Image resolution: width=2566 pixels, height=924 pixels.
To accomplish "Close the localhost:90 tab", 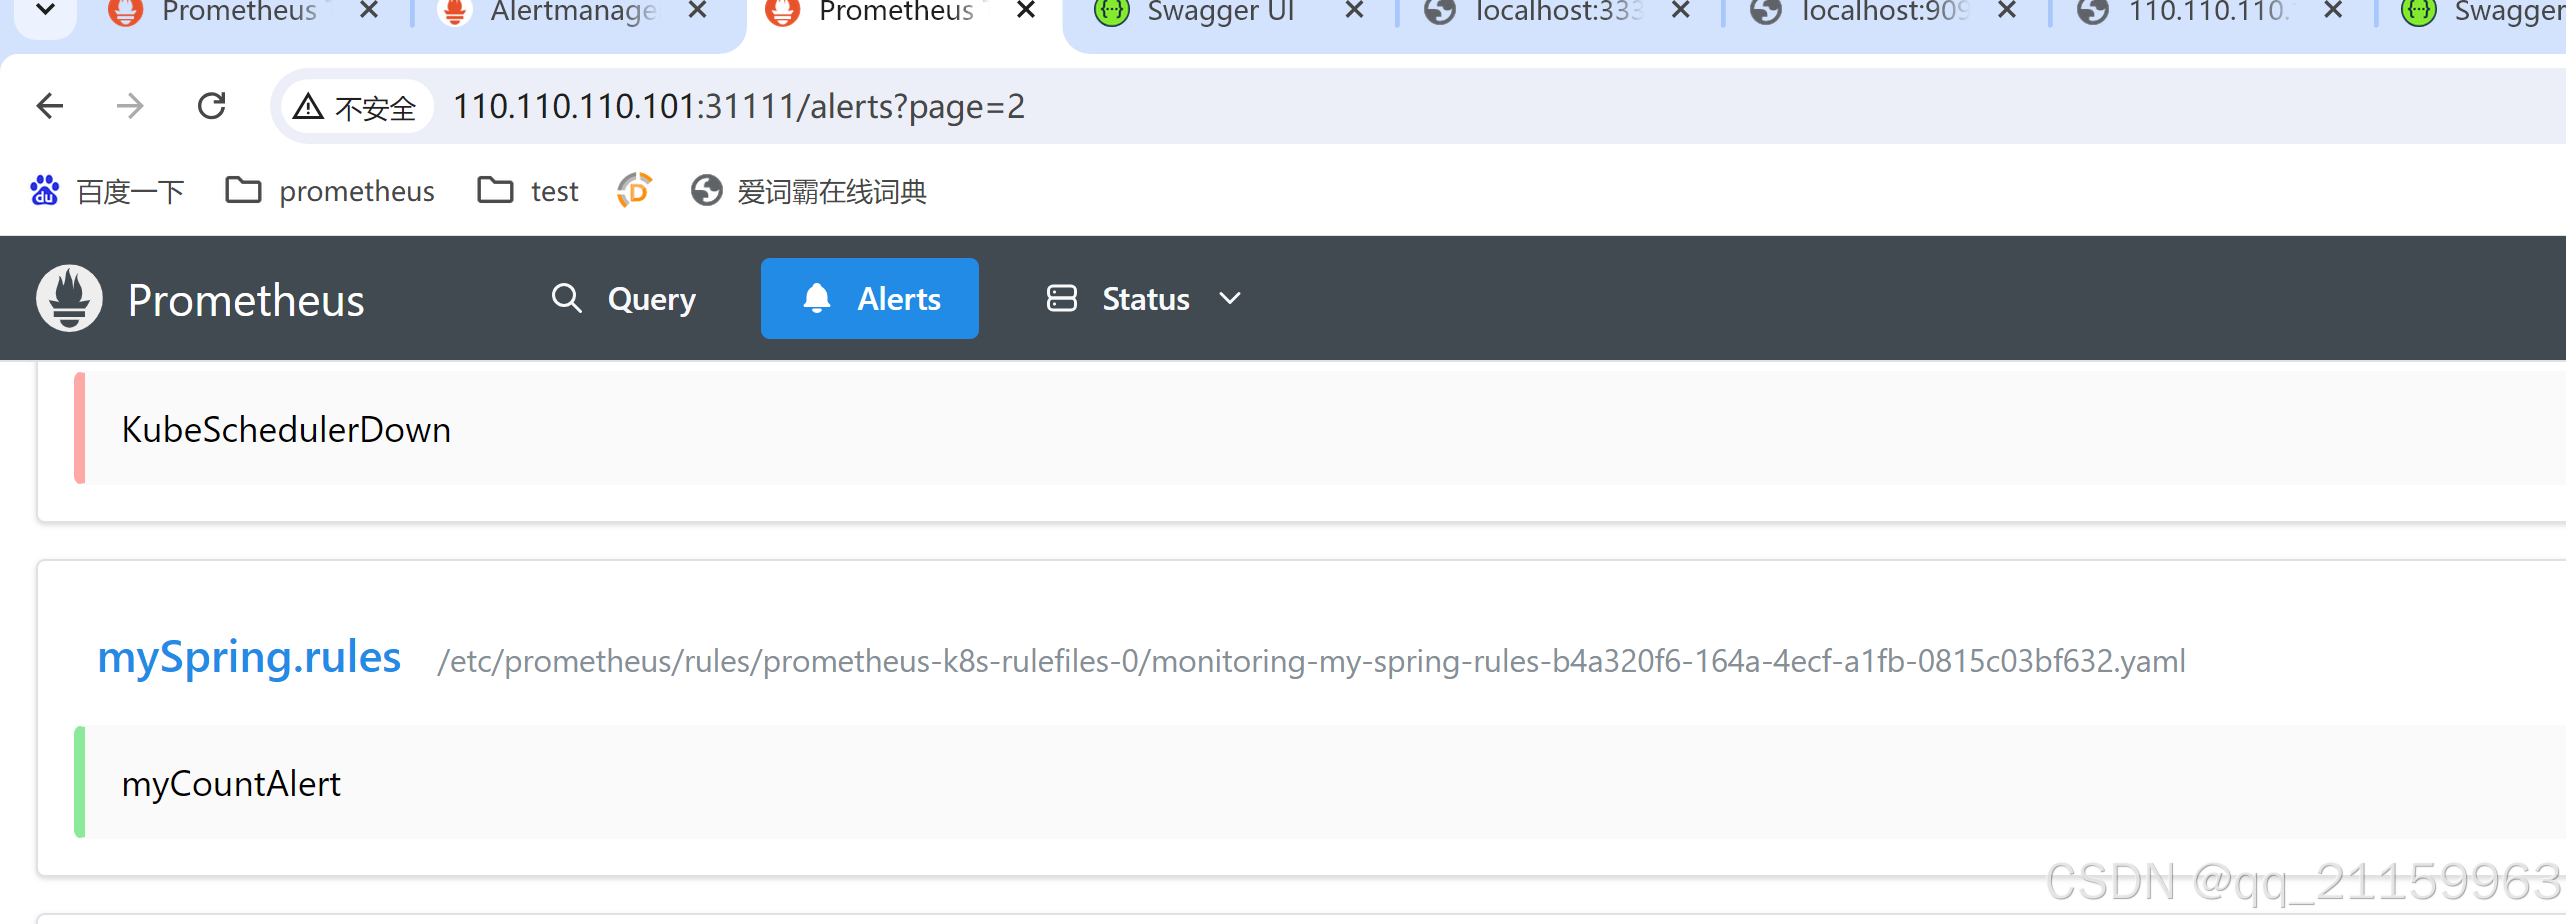I will (x=2007, y=10).
